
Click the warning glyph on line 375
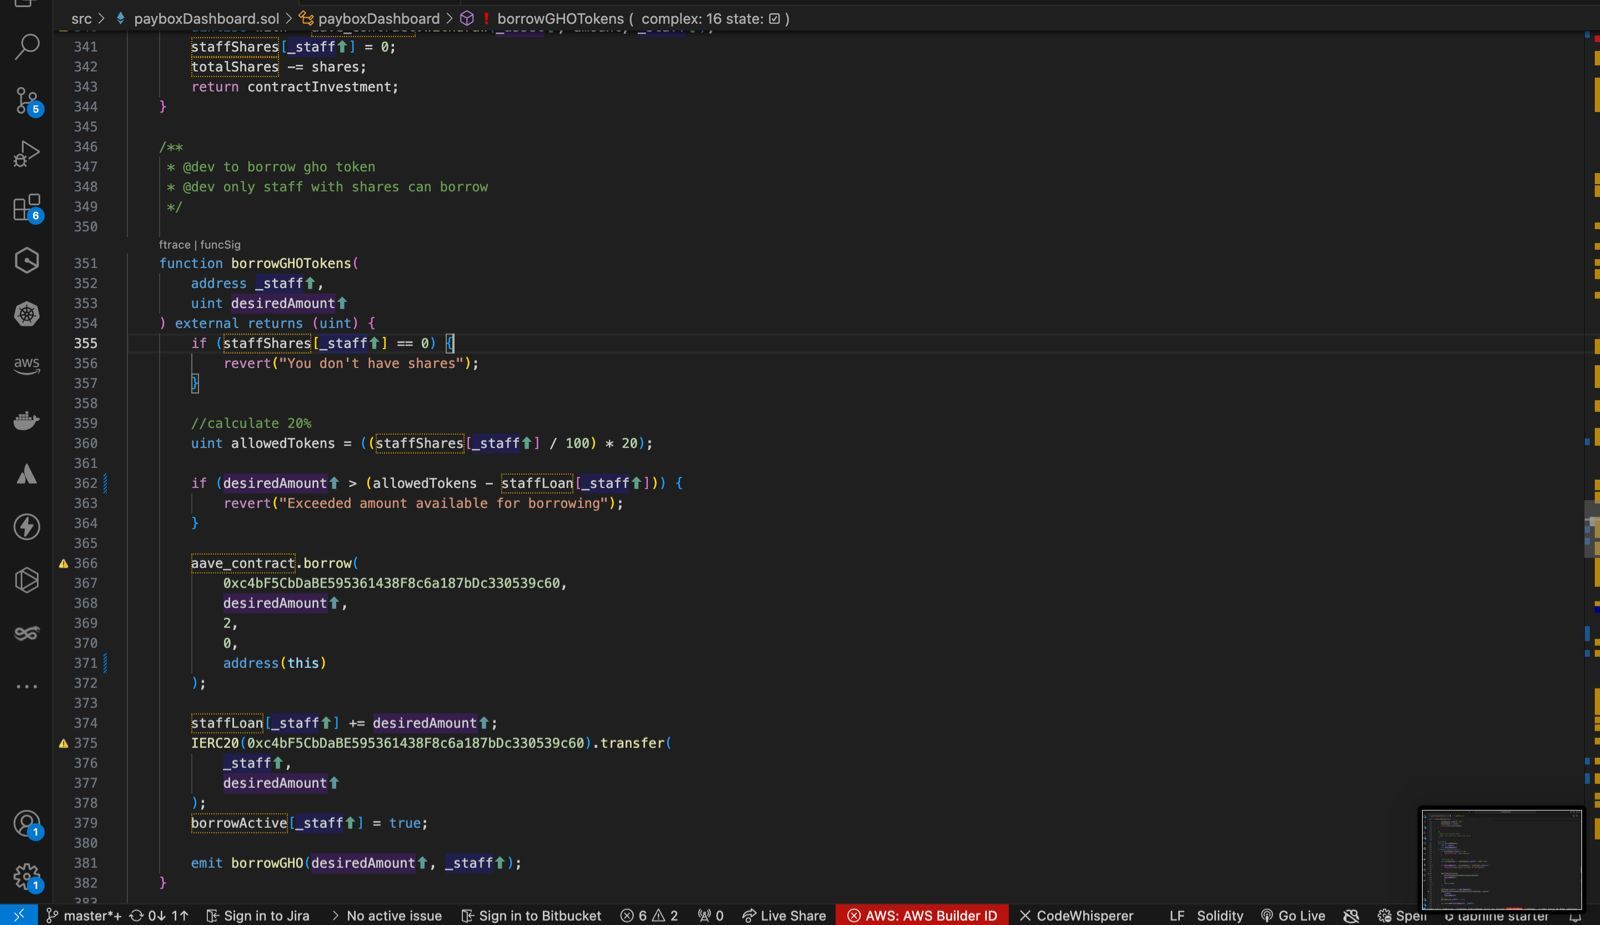click(63, 743)
